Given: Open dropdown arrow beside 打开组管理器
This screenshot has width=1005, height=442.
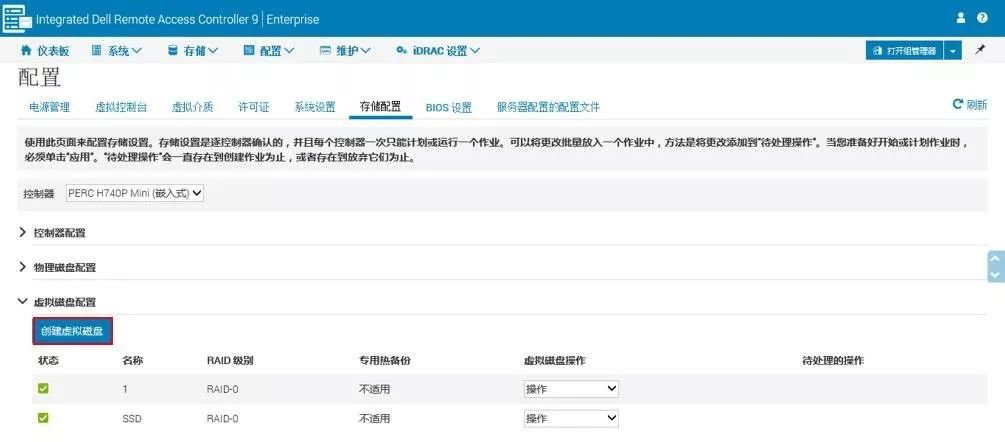Looking at the screenshot, I should tap(953, 51).
